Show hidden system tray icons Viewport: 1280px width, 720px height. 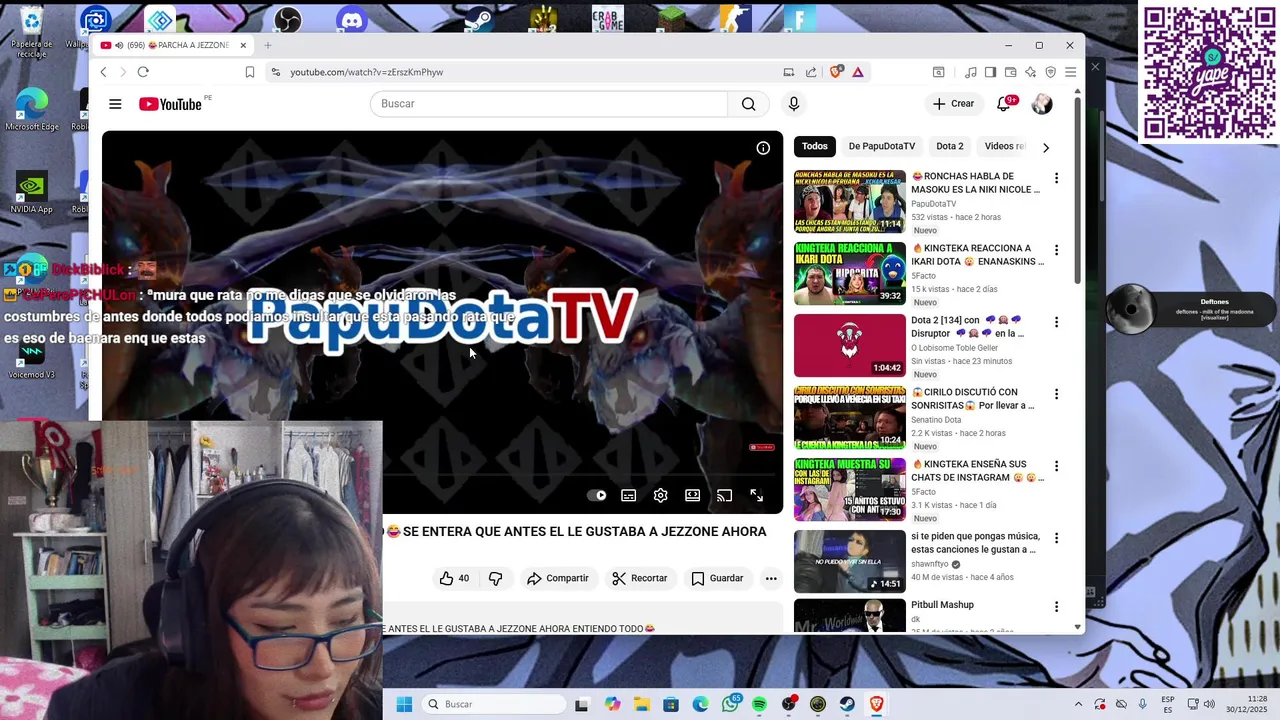[1078, 704]
